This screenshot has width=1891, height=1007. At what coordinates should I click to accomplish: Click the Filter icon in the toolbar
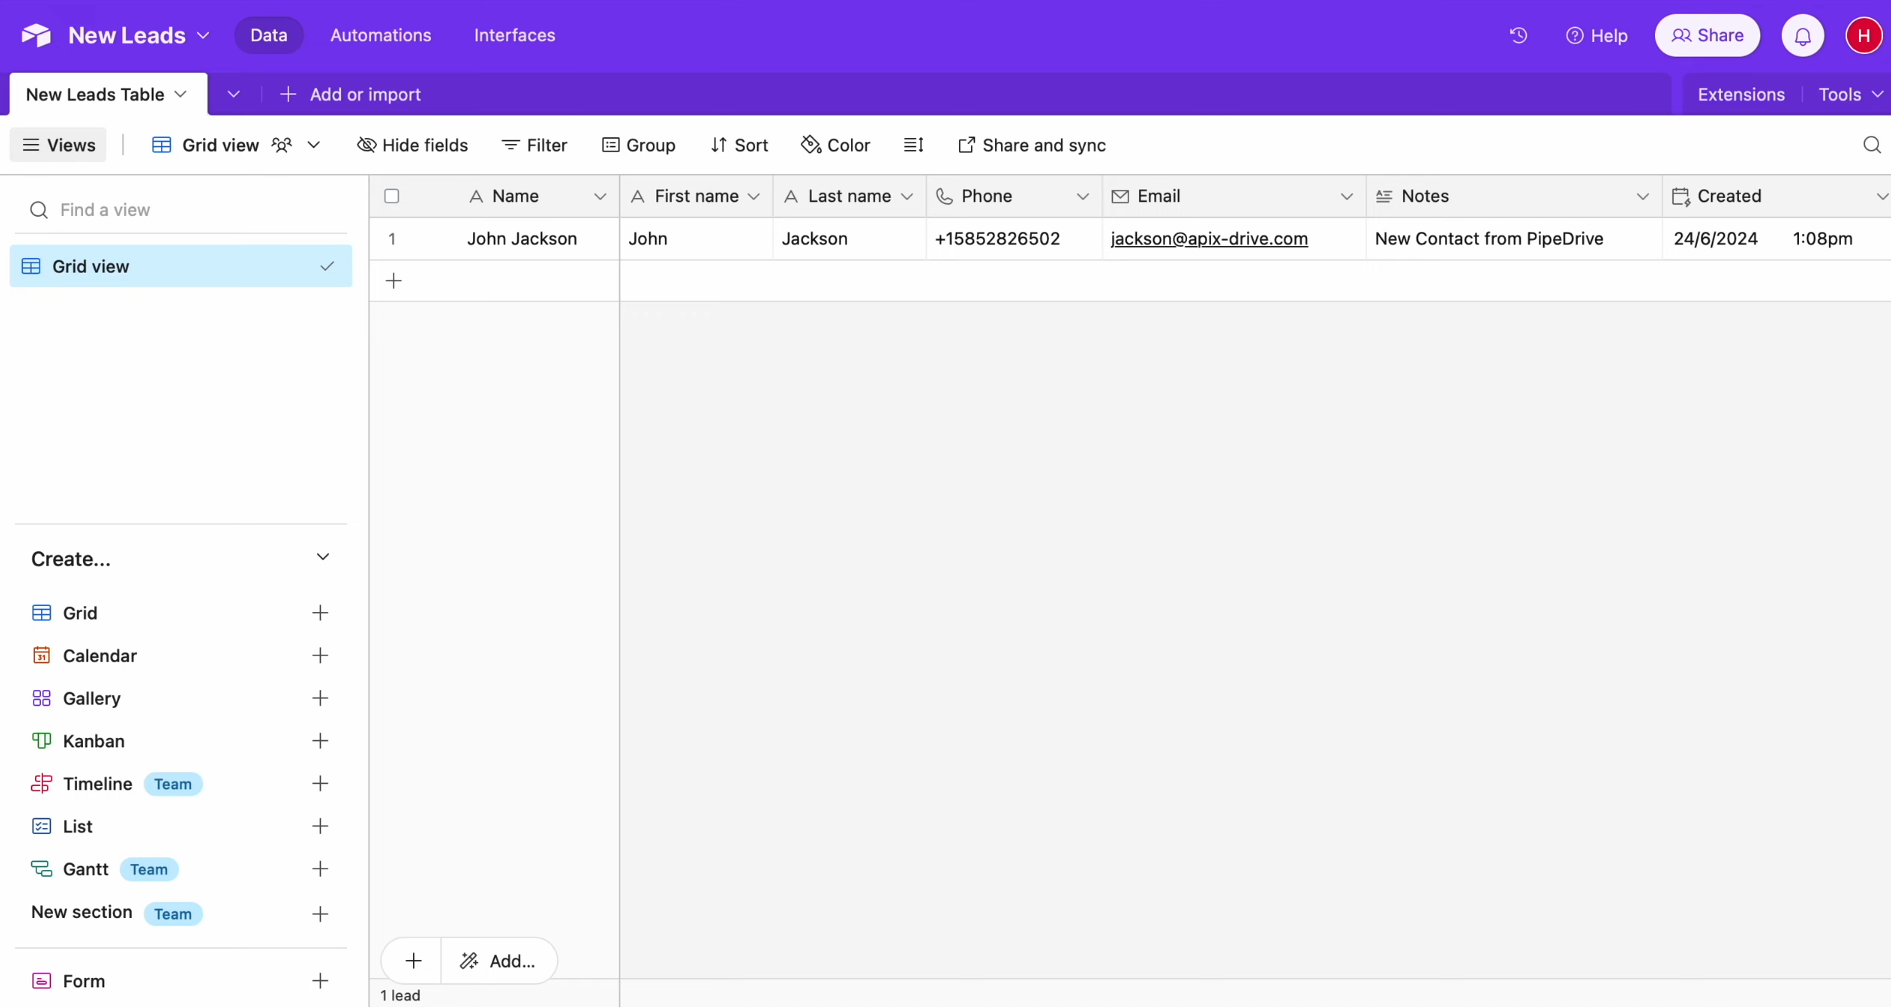tap(511, 145)
